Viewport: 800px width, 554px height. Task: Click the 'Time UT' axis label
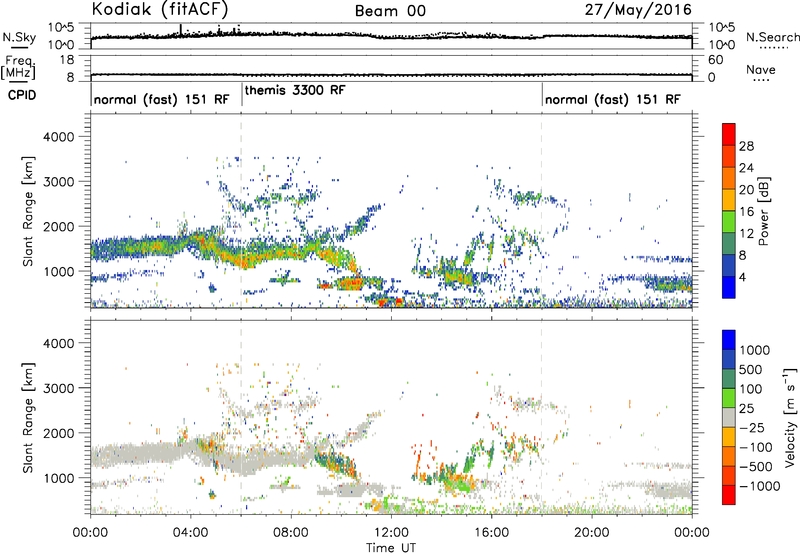(391, 548)
